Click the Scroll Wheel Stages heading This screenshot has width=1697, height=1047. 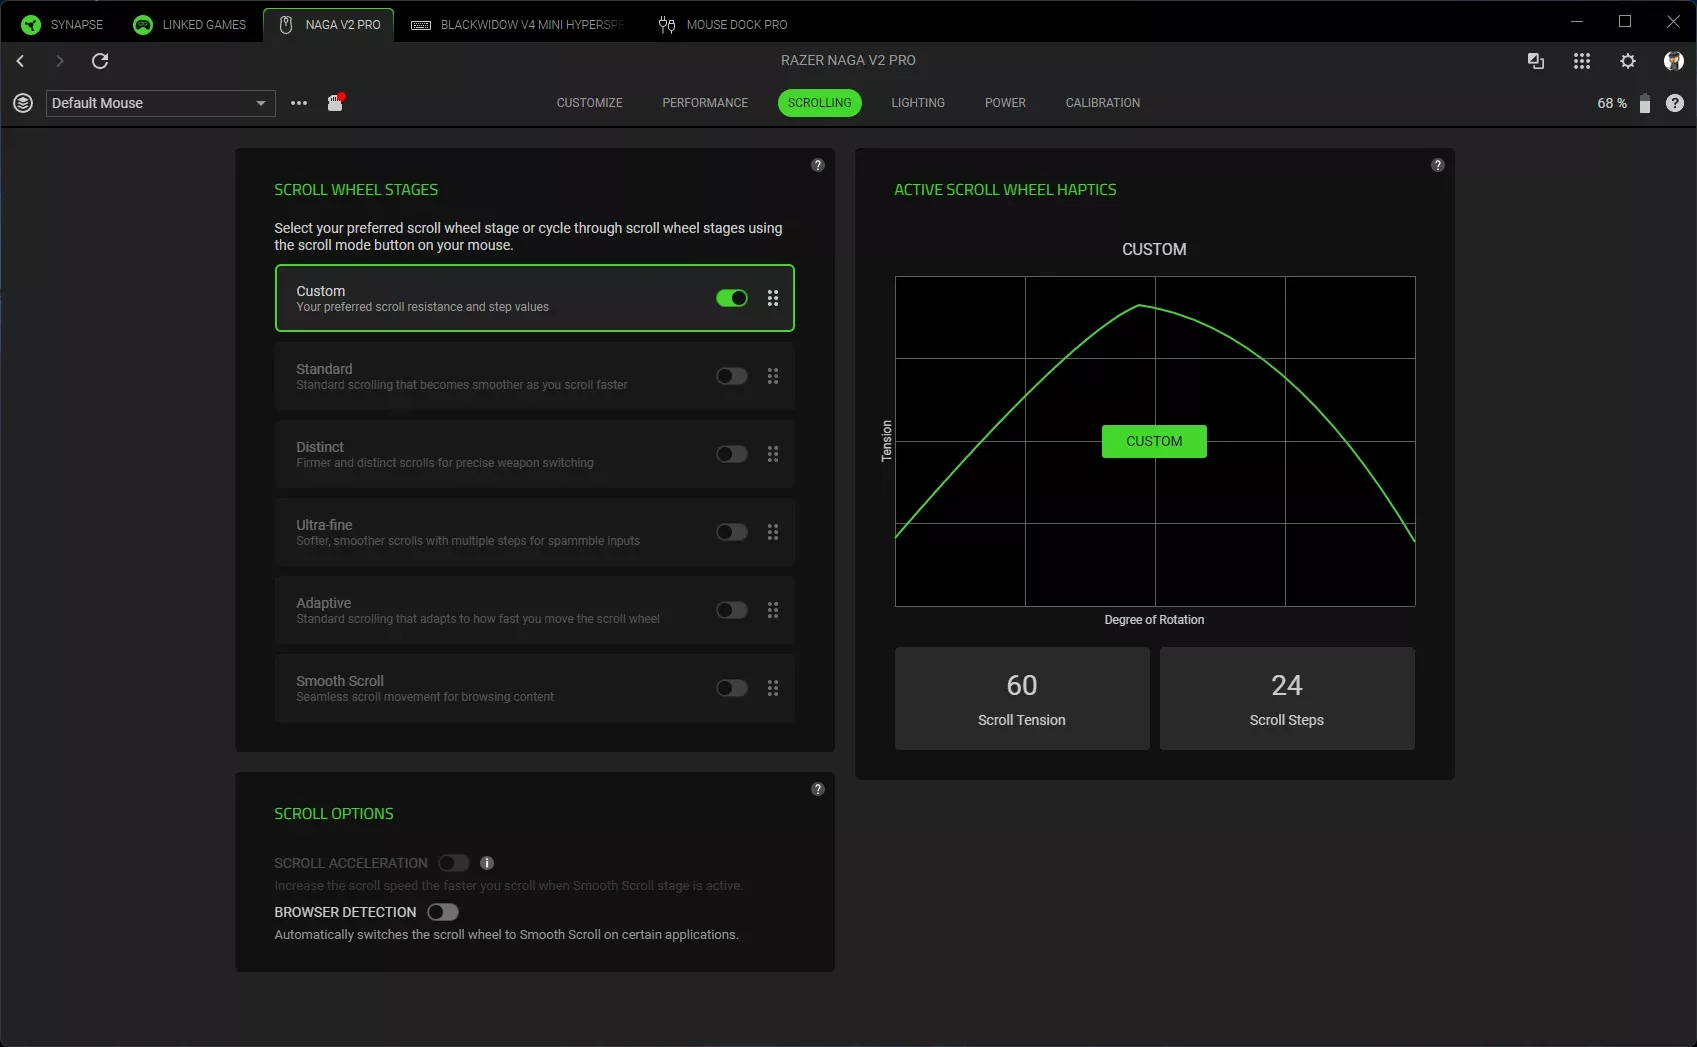click(x=356, y=190)
